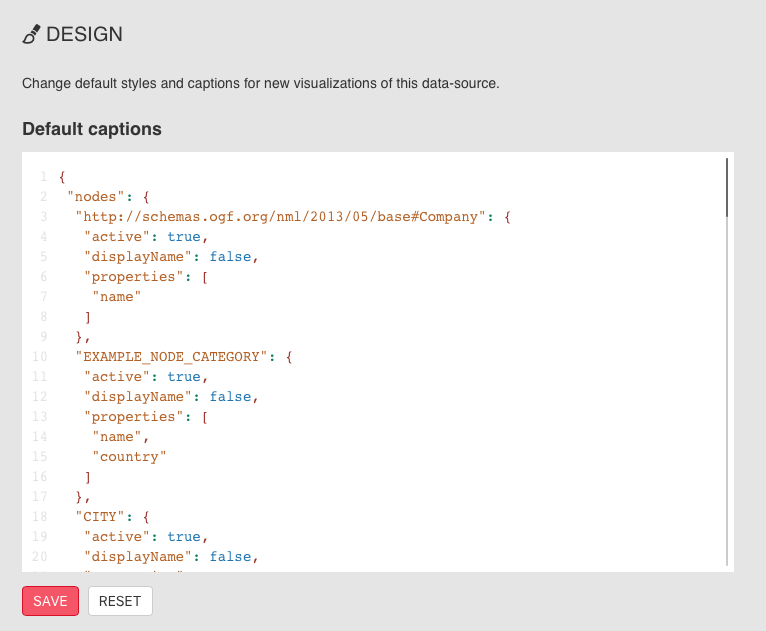Click the "CITY" key in editor
766x631 pixels.
100,517
